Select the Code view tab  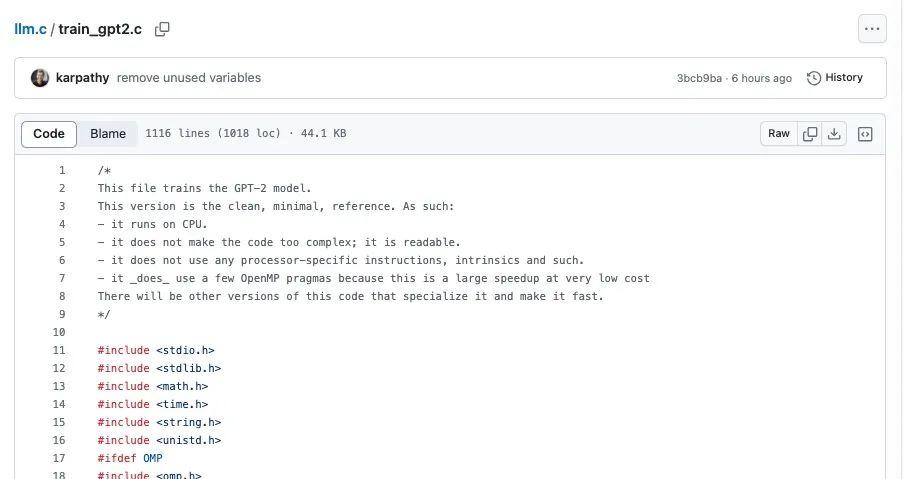49,134
